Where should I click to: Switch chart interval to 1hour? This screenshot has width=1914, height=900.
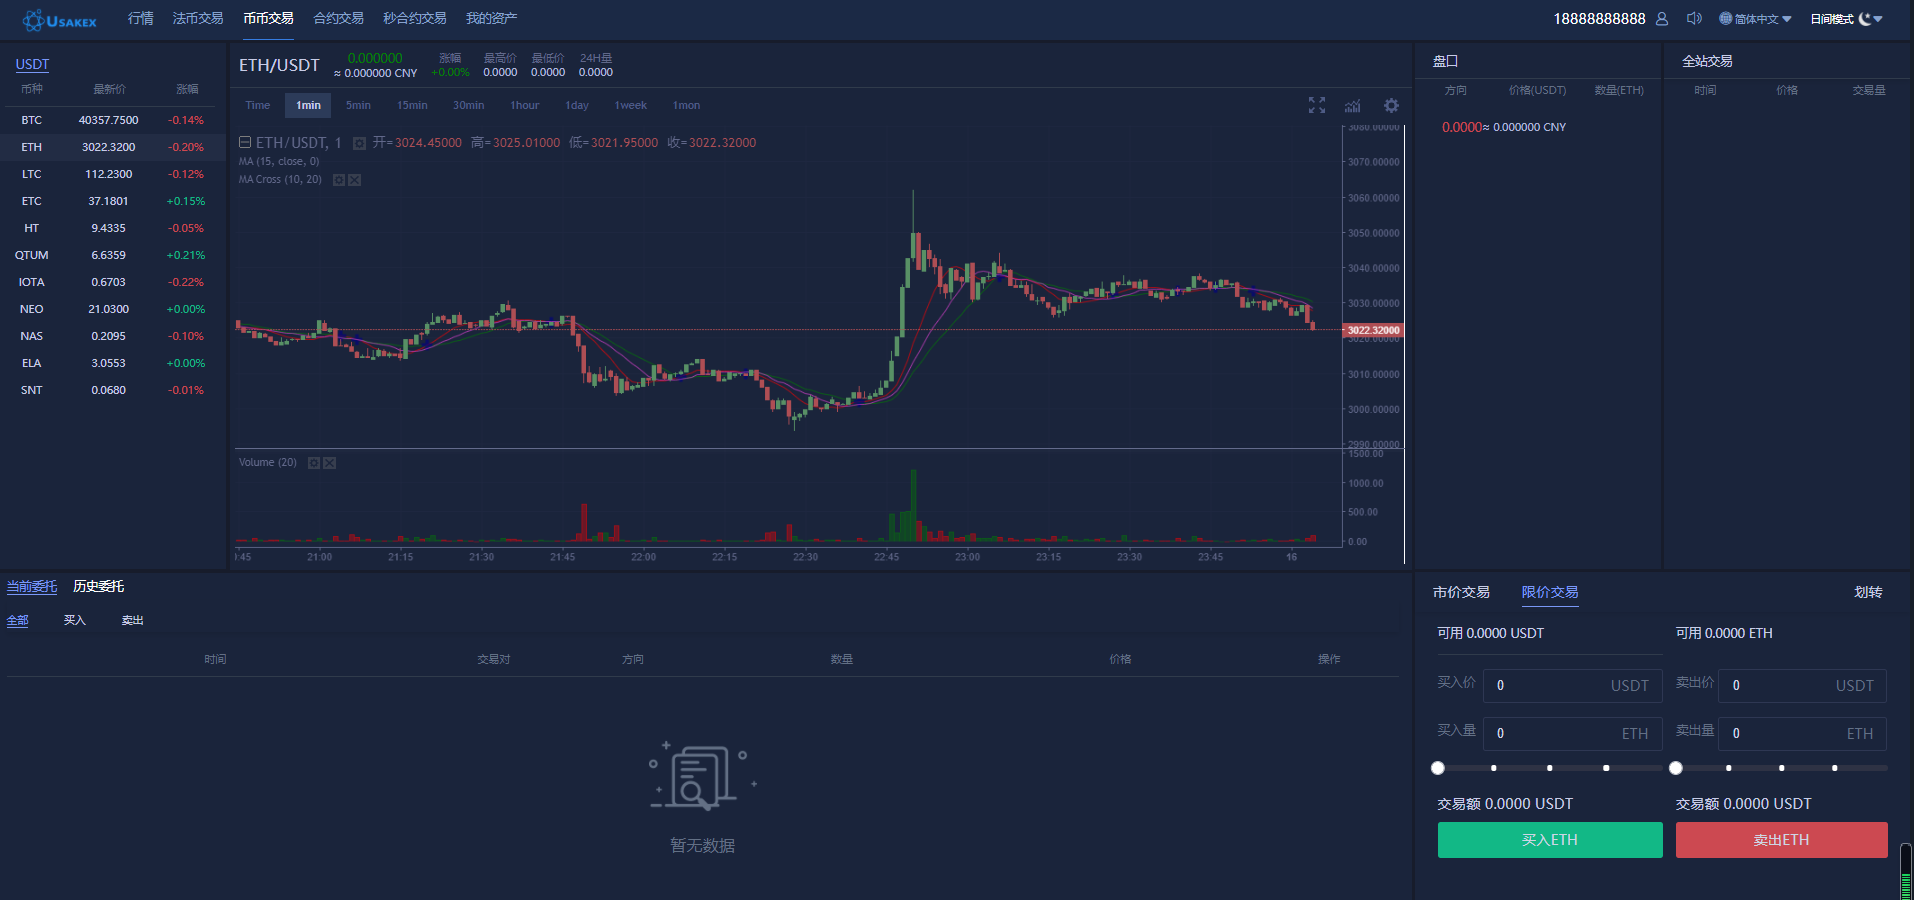[524, 105]
